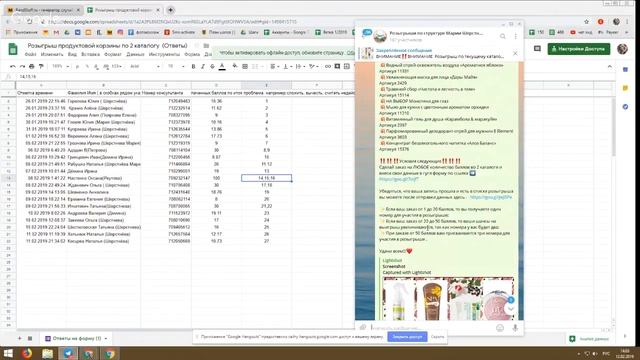Open the Windows Start menu

coord(8,353)
